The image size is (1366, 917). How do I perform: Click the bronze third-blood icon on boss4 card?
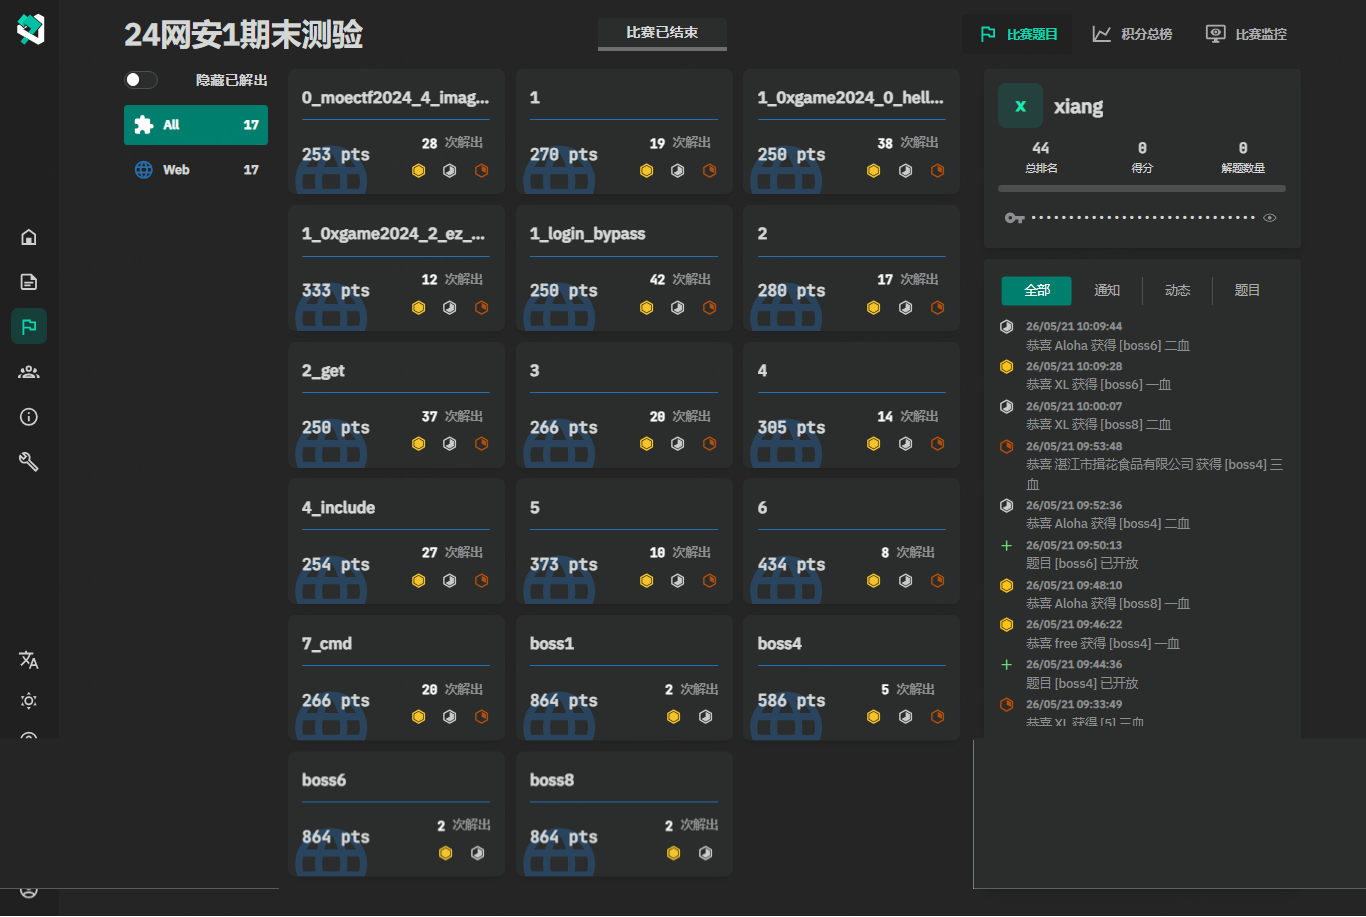[x=938, y=716]
